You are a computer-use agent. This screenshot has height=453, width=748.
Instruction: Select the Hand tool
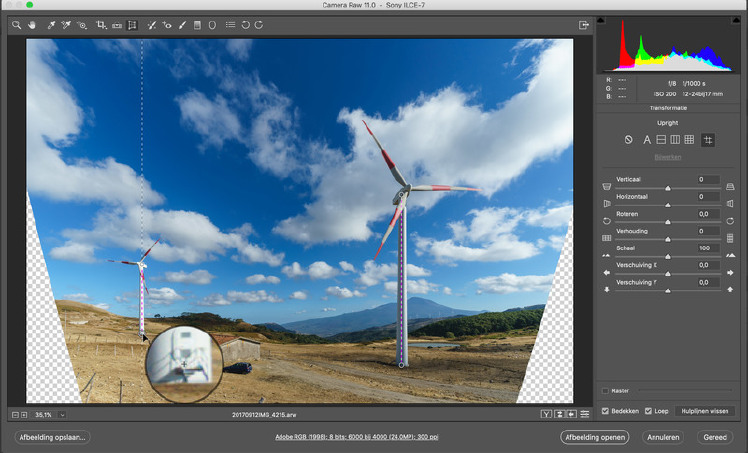31,25
